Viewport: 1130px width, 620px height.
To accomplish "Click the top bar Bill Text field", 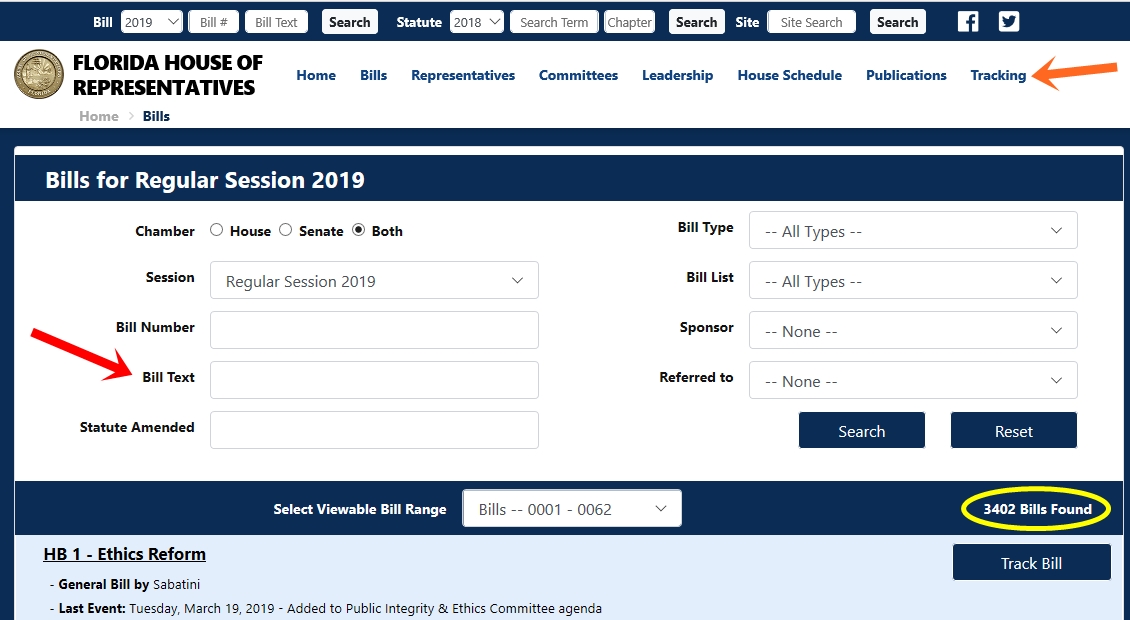I will [x=277, y=22].
